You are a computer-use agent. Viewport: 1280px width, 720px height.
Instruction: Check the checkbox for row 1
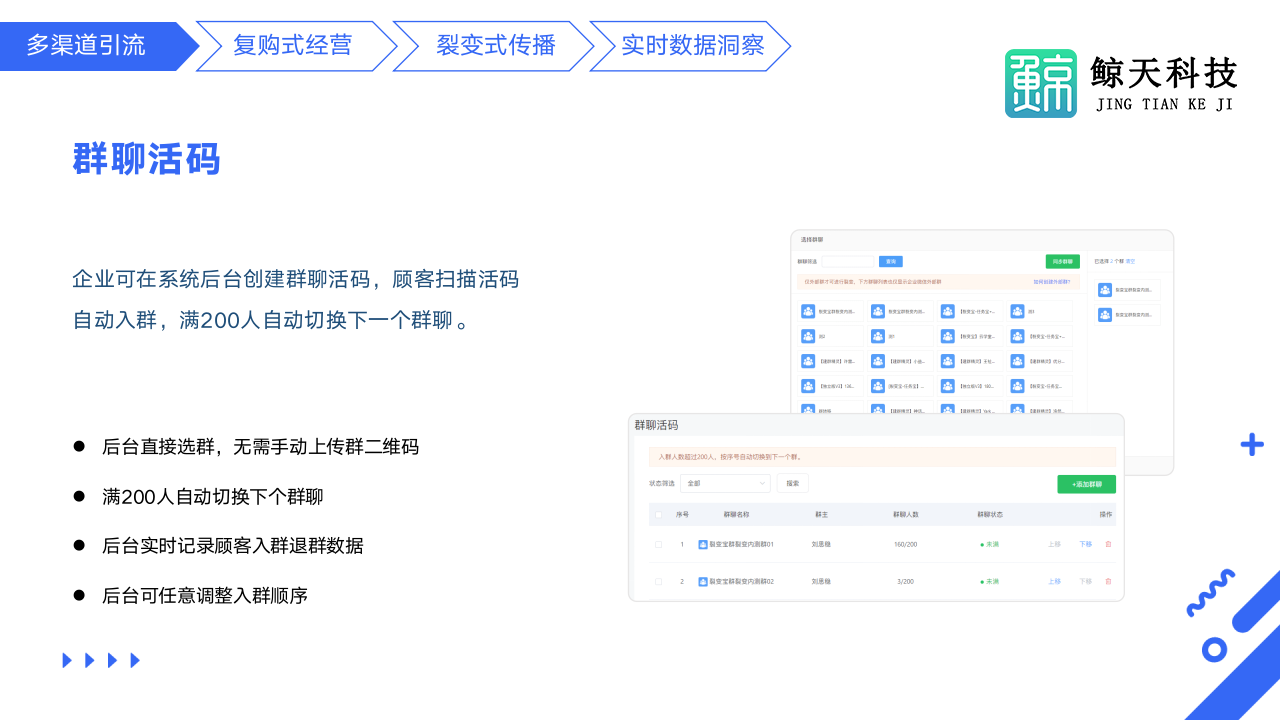658,544
